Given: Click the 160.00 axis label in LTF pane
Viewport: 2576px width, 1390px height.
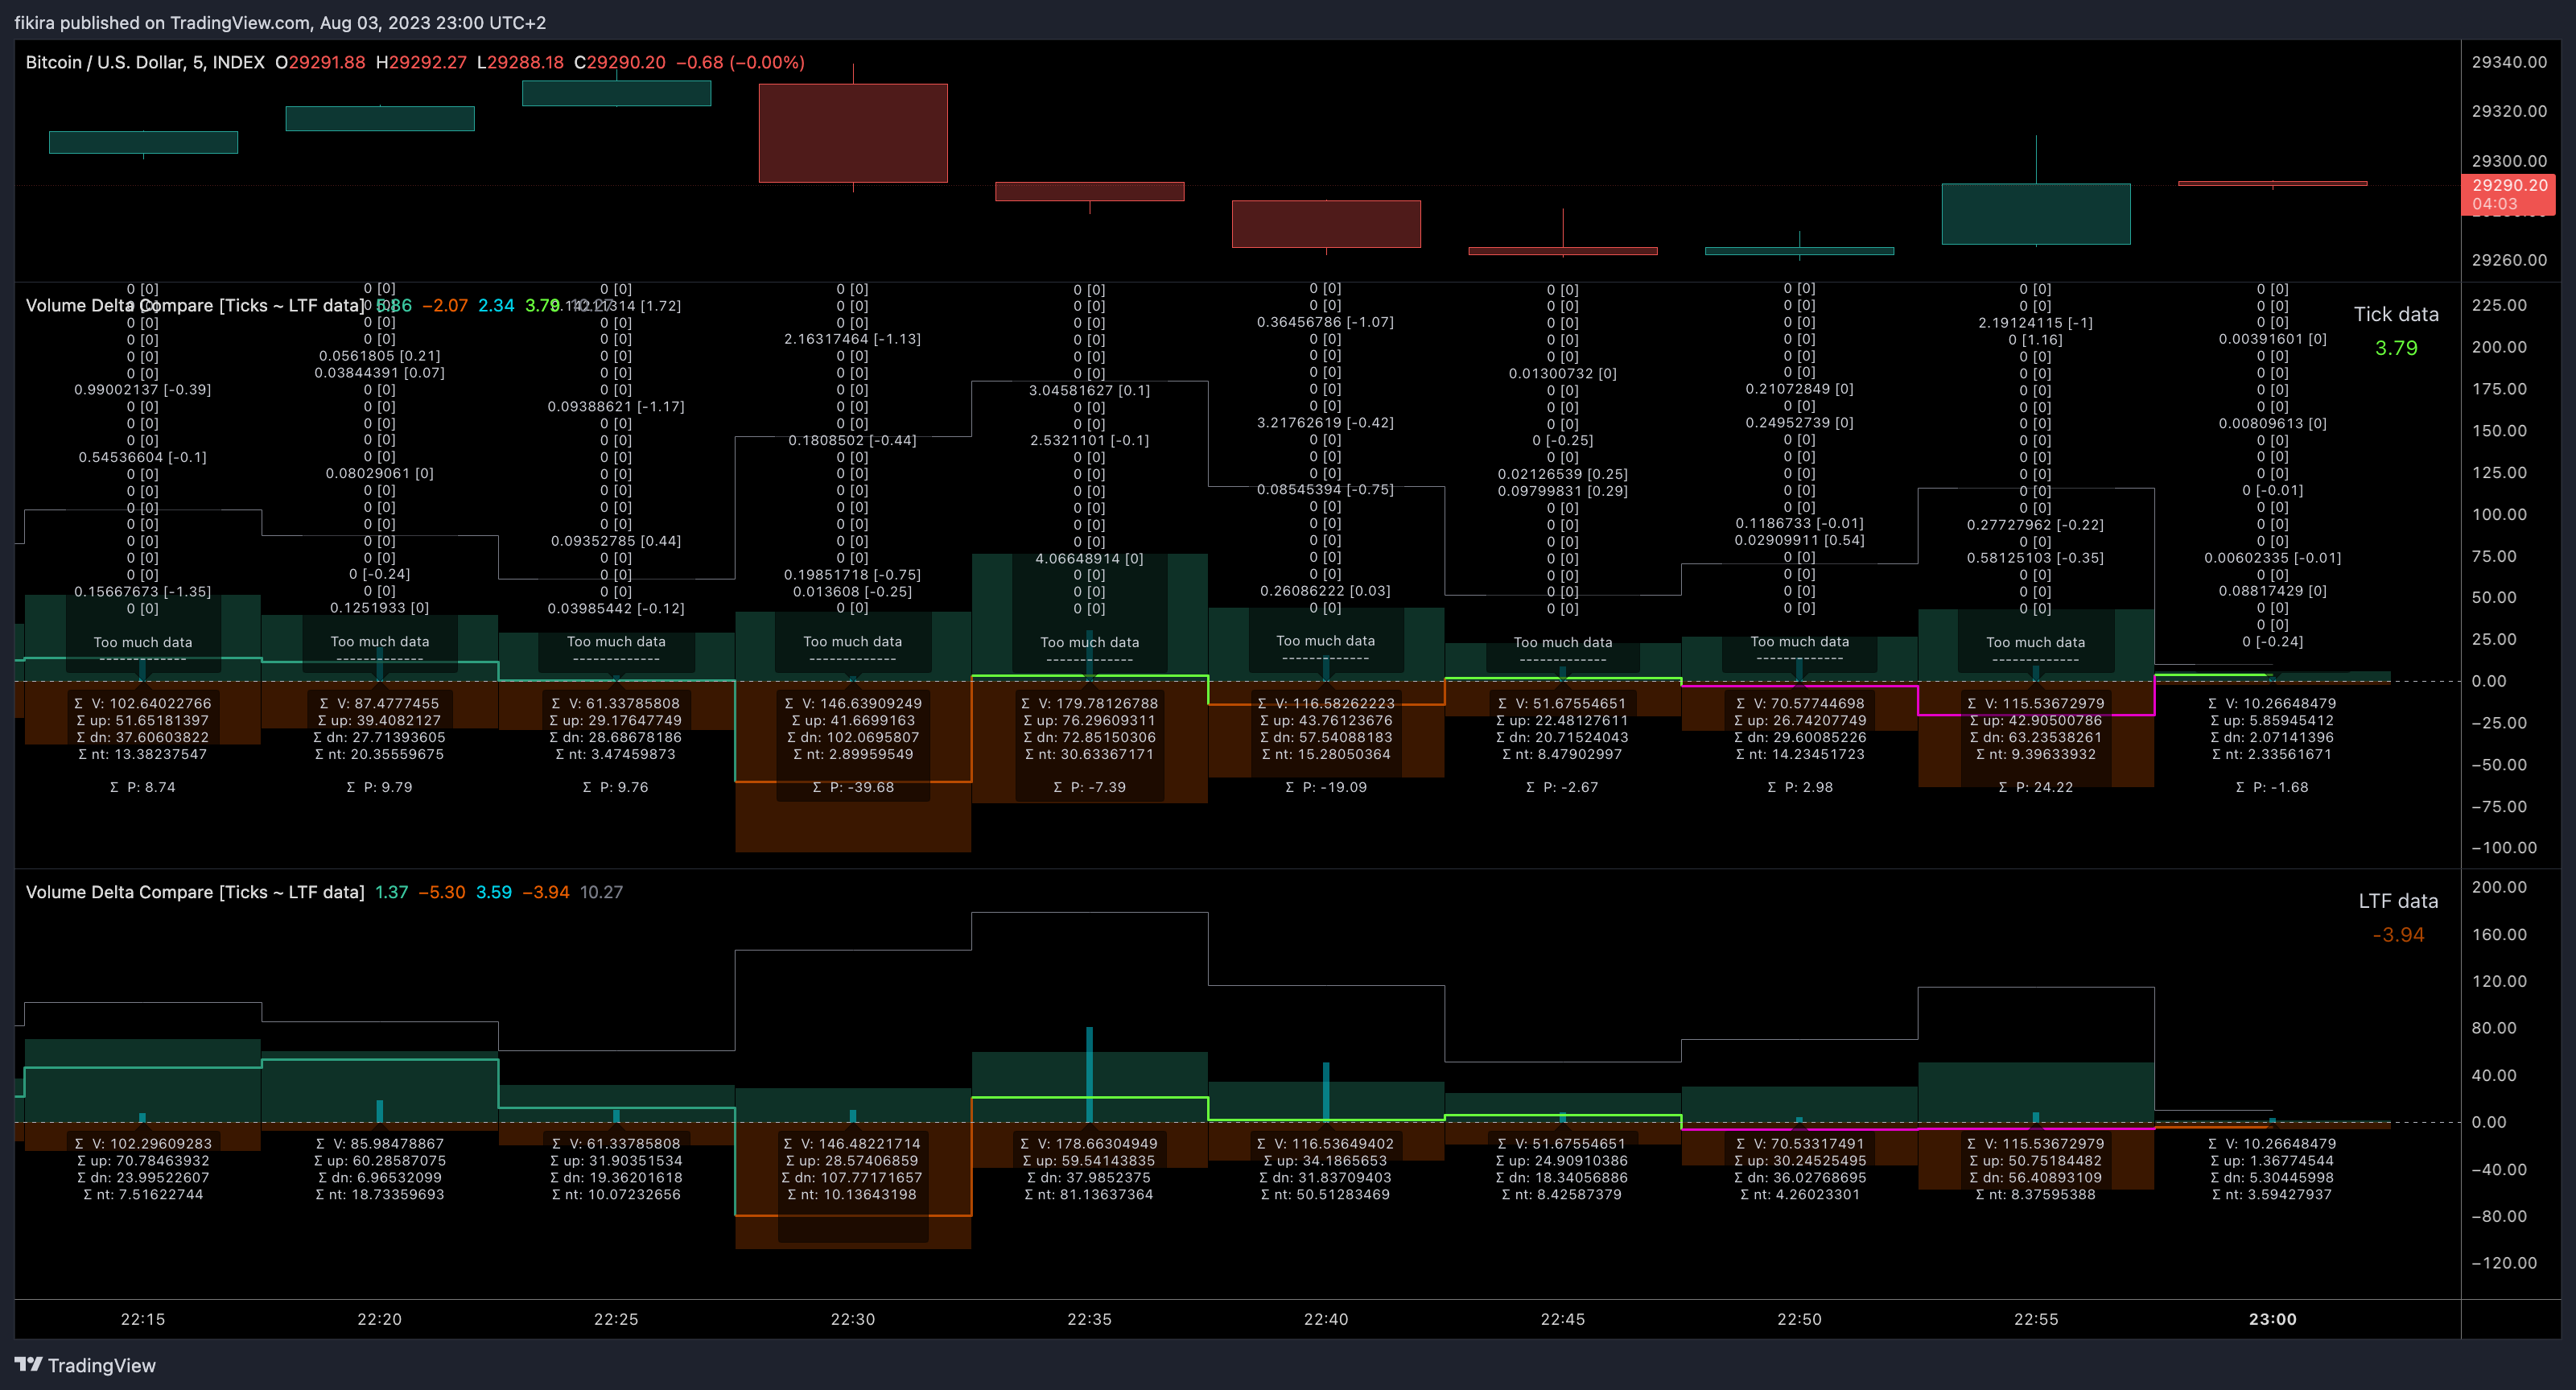Looking at the screenshot, I should pos(2499,934).
